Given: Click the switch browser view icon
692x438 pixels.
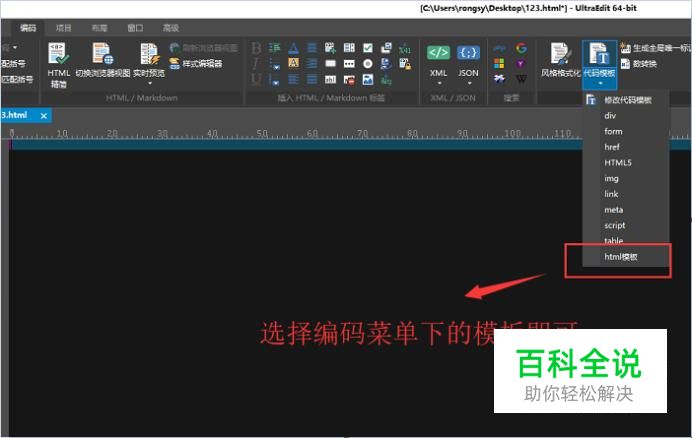Looking at the screenshot, I should coord(102,54).
